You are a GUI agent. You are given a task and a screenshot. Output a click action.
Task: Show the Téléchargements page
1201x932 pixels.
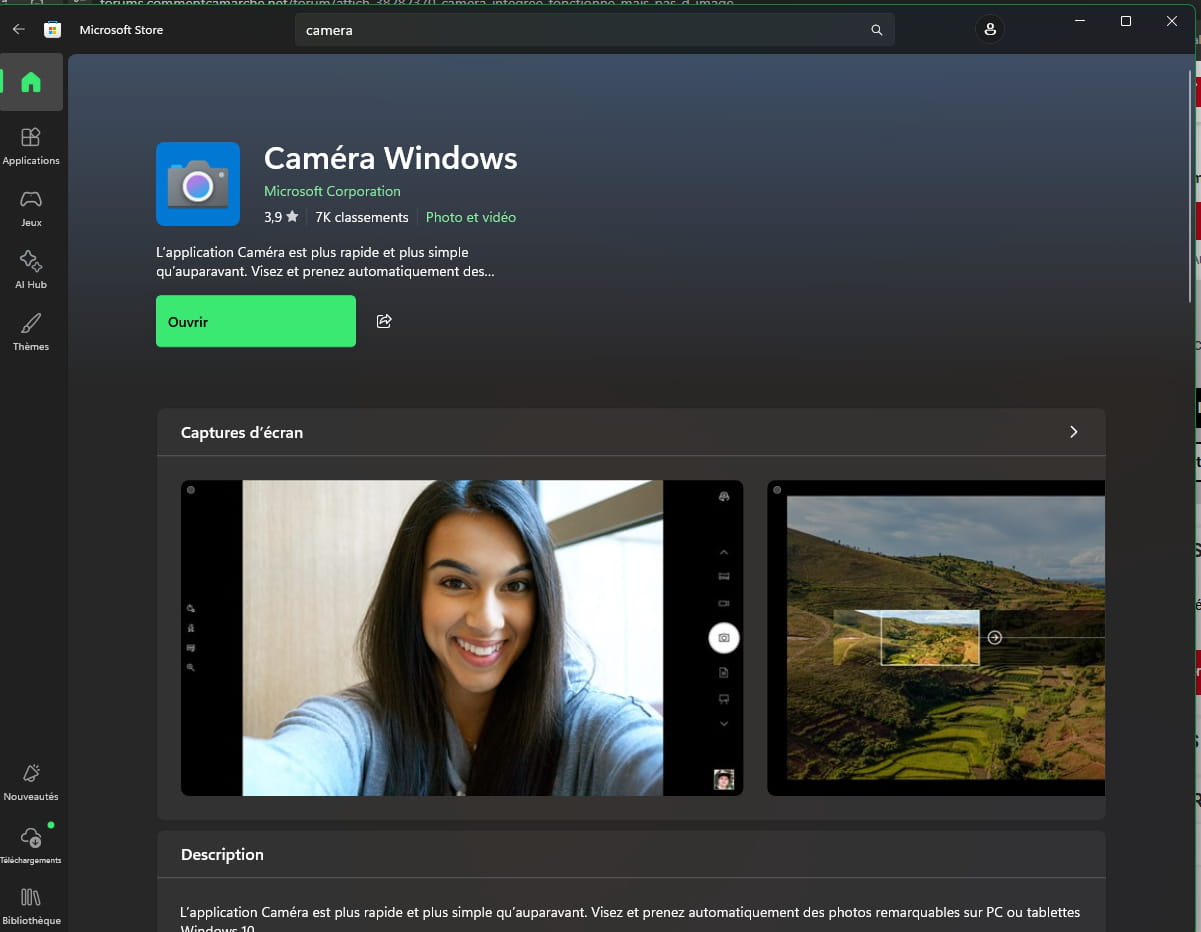point(31,844)
